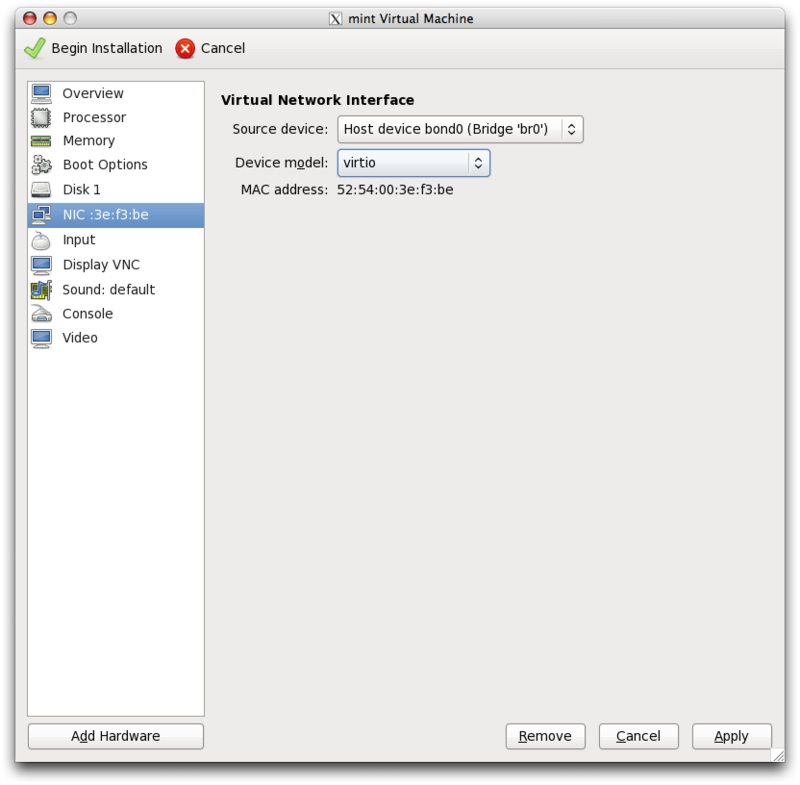The height and width of the screenshot is (785, 800).
Task: Open the Sound: default entry
Action: [116, 290]
